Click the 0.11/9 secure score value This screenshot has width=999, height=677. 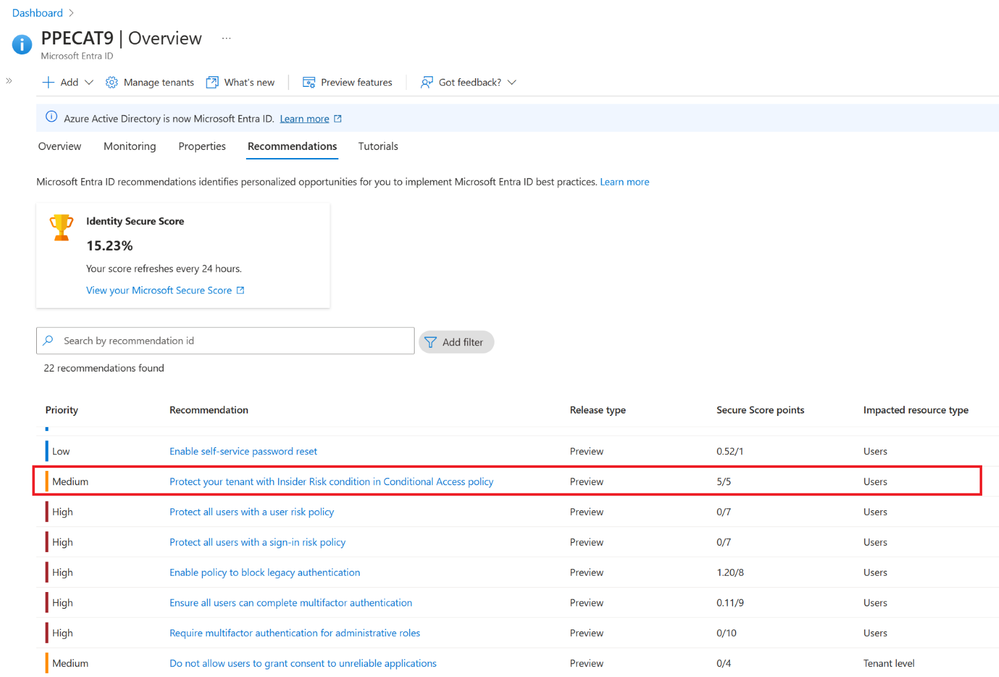click(730, 603)
